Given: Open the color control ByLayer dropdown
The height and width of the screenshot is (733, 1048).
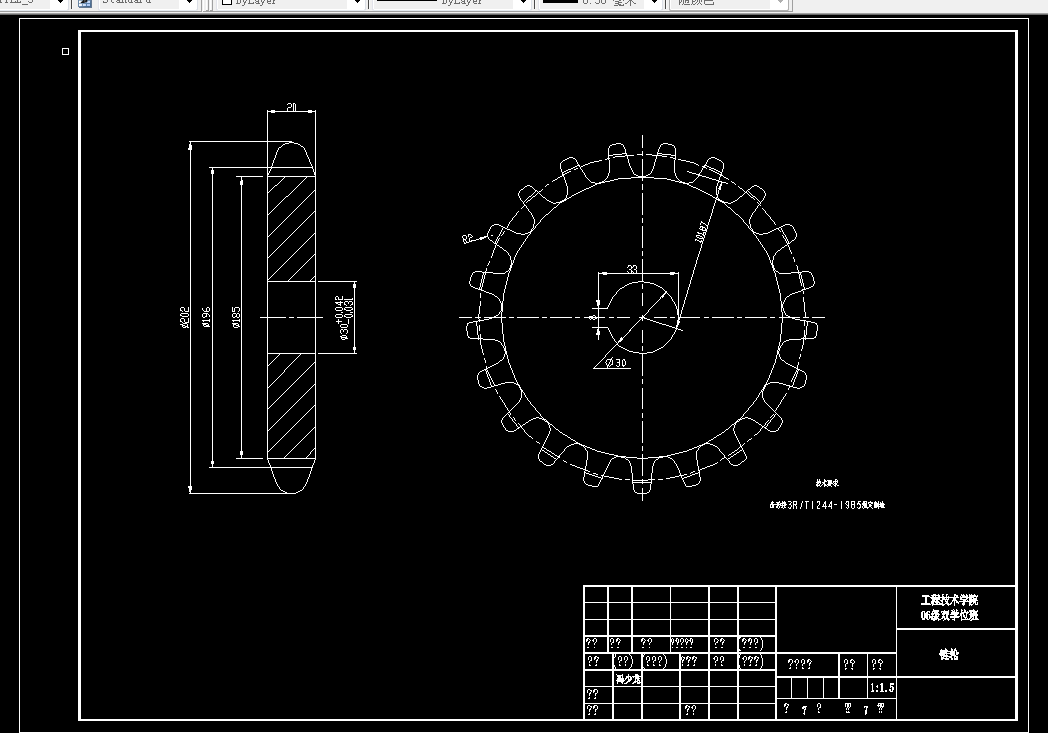Looking at the screenshot, I should (293, 3).
